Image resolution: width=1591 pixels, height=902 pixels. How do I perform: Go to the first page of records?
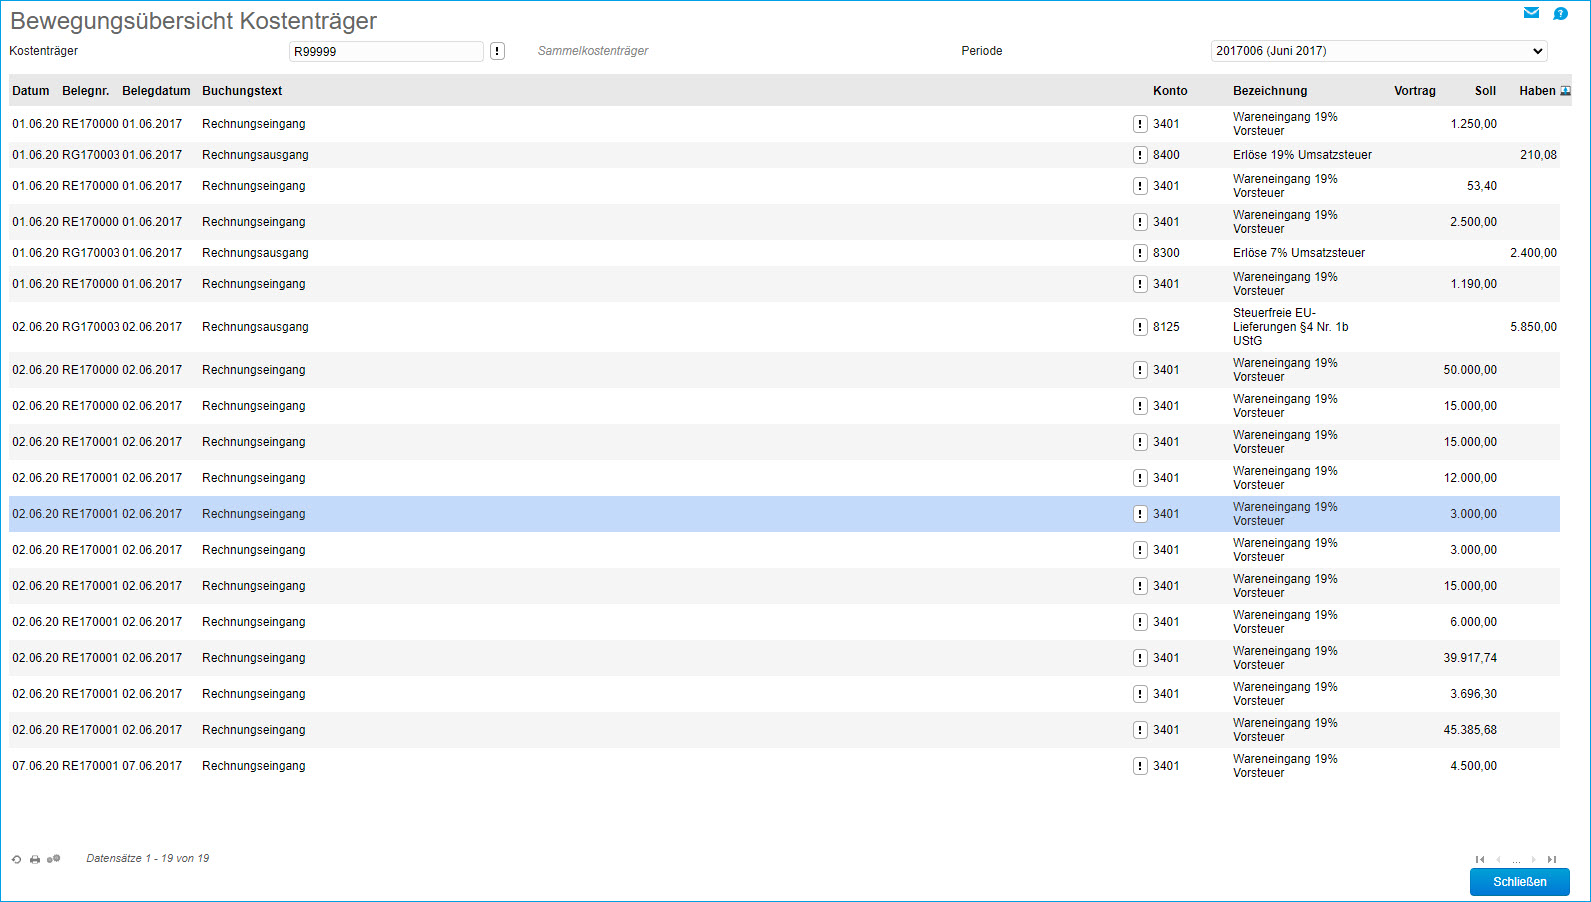click(x=1480, y=859)
